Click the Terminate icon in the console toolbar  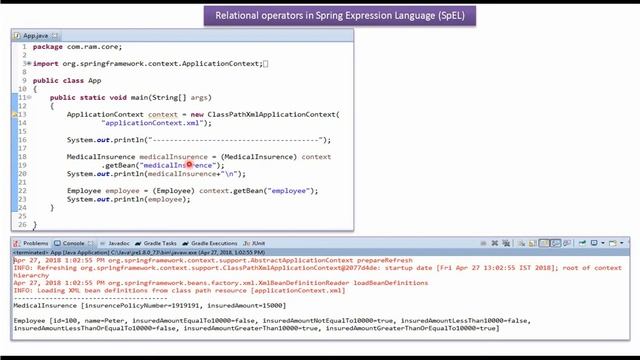483,243
